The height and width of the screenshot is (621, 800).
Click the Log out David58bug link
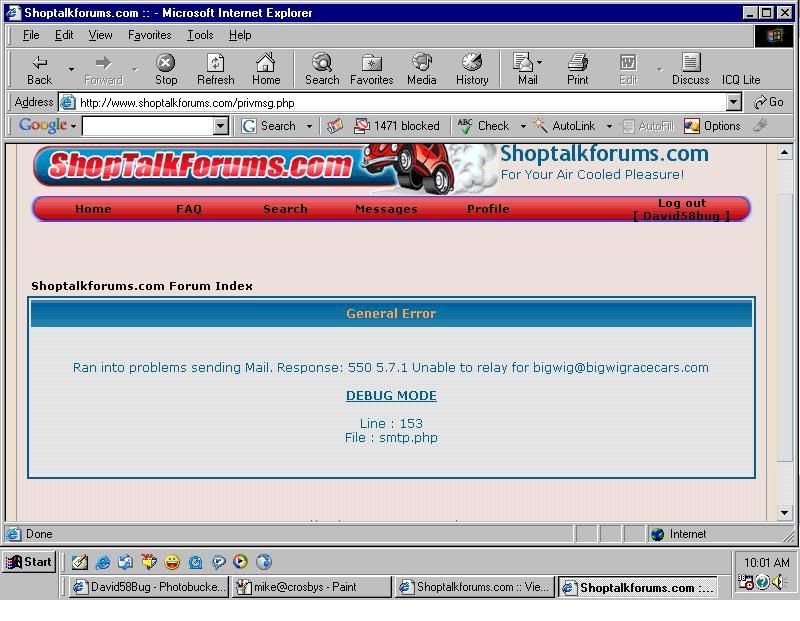click(682, 209)
